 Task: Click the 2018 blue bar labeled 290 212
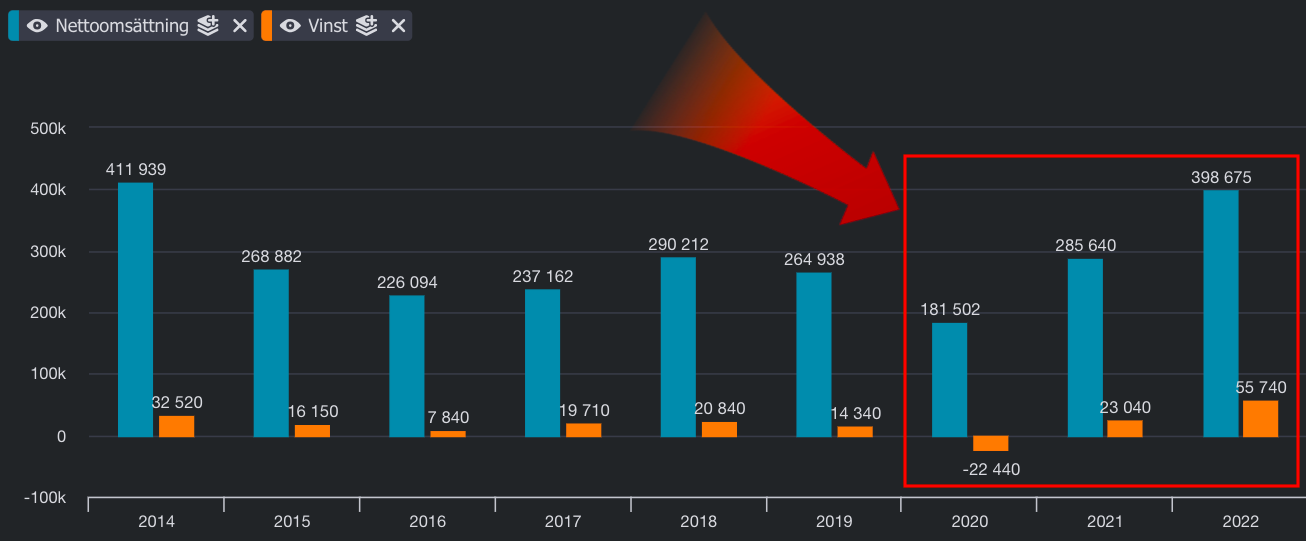pyautogui.click(x=678, y=346)
